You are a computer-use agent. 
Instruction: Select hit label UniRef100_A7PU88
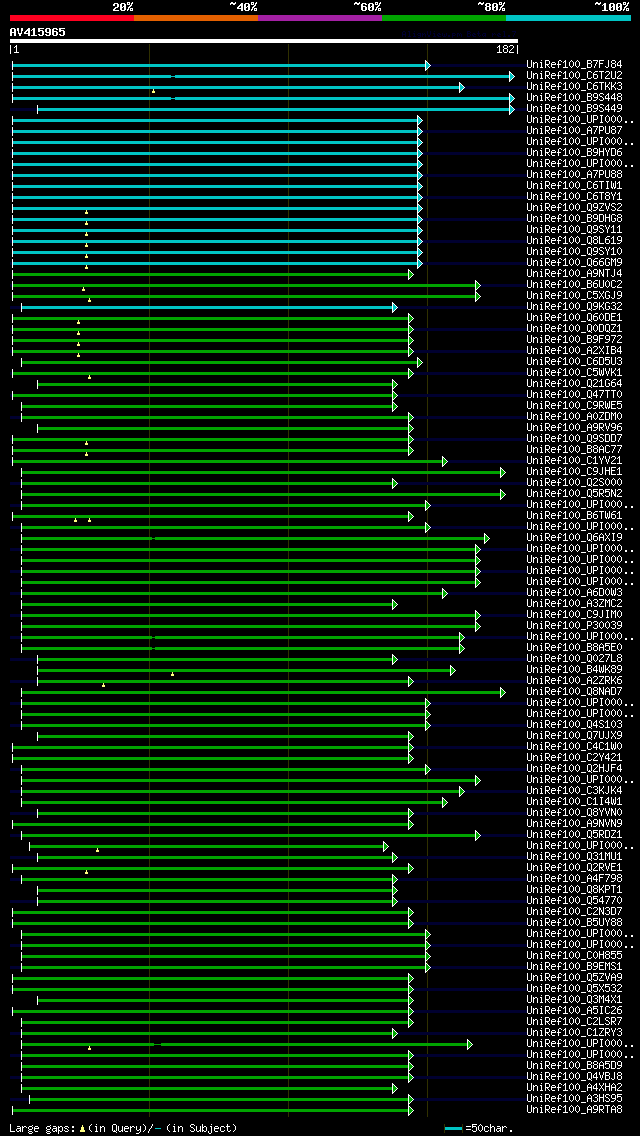(x=574, y=175)
